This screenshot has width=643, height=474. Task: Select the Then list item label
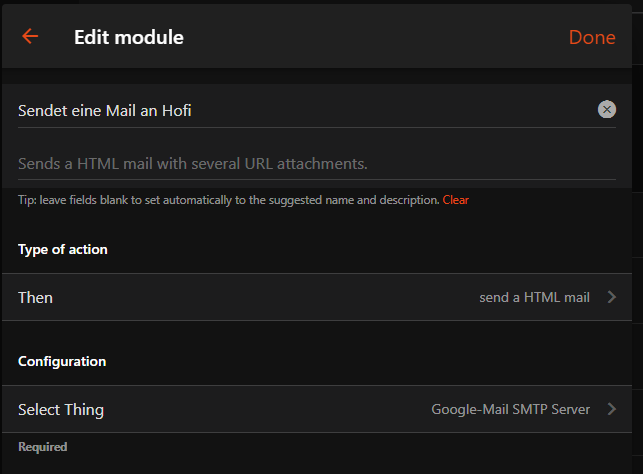point(36,298)
